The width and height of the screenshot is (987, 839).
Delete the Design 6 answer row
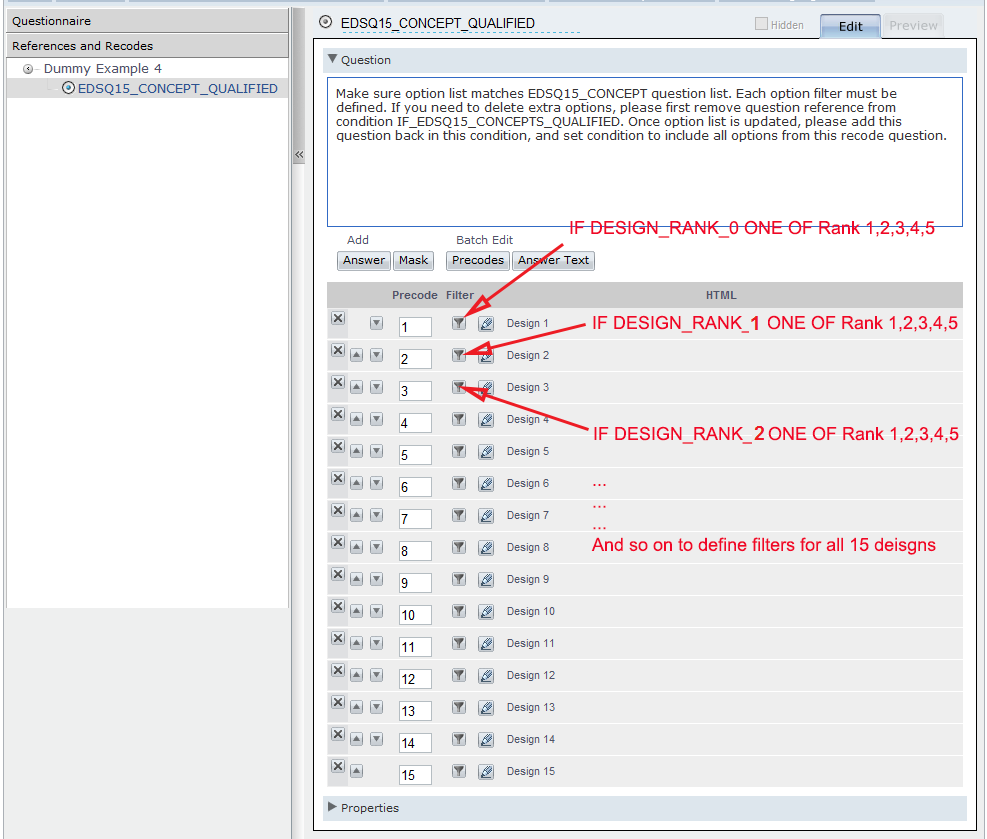(338, 478)
